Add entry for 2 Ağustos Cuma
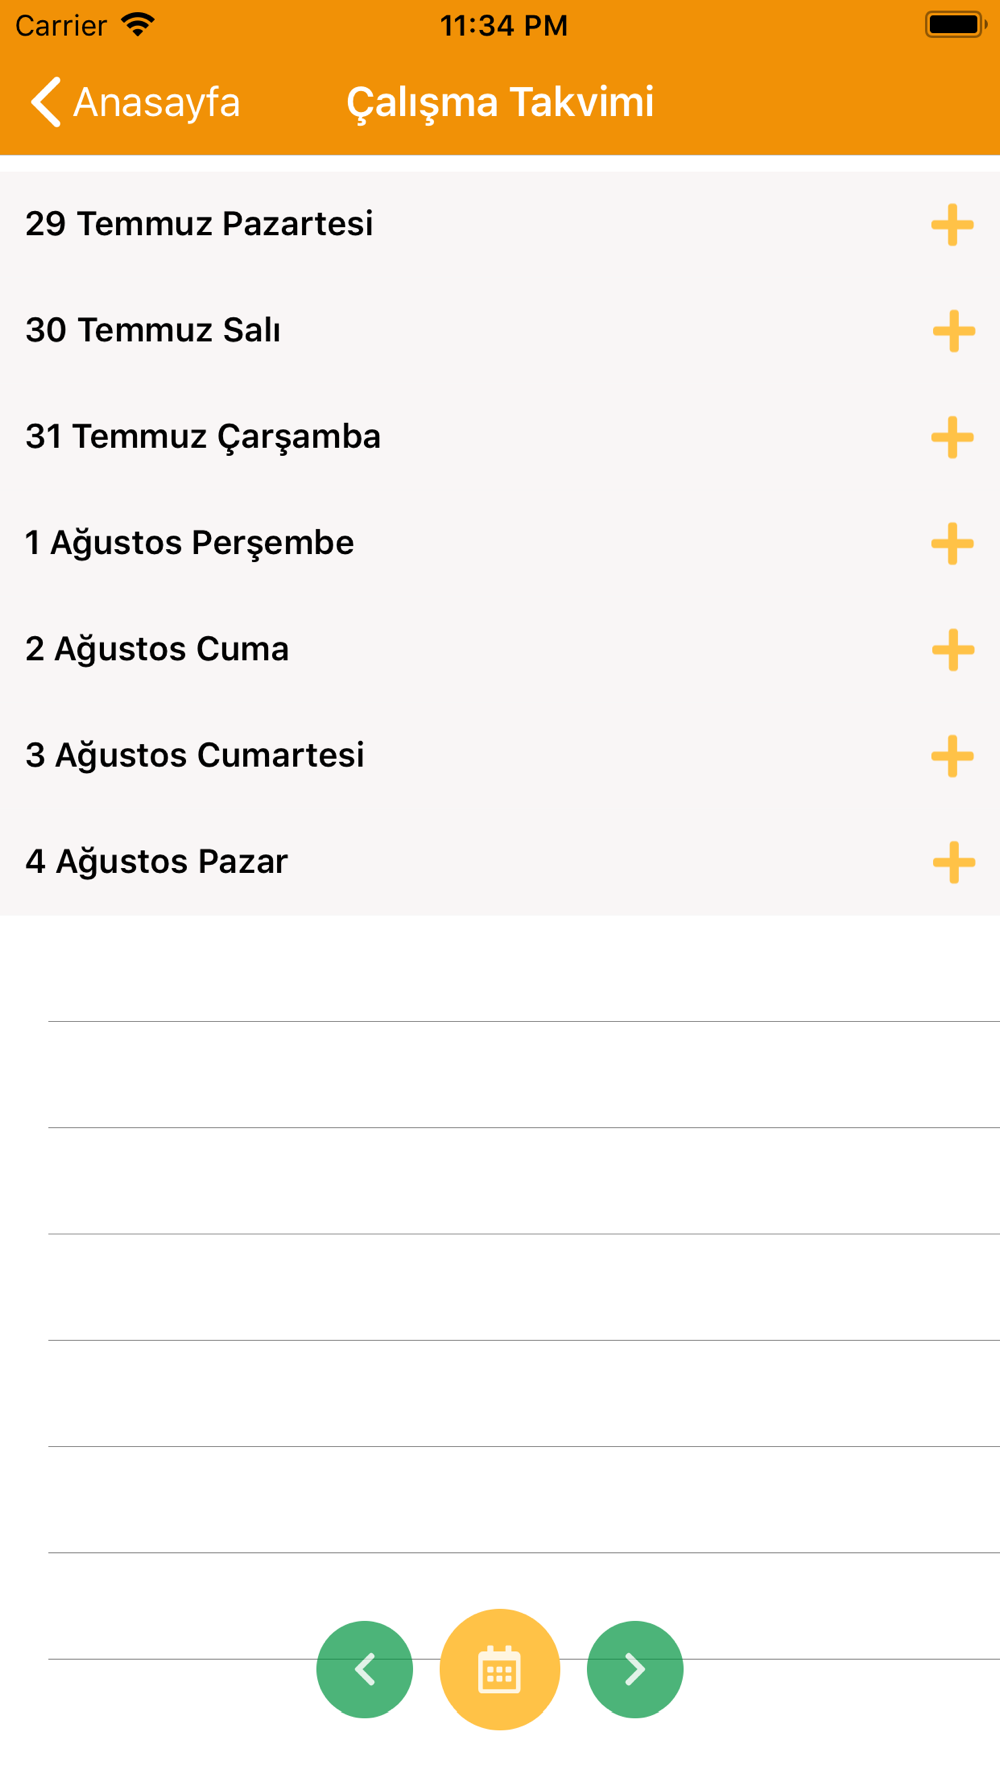Viewport: 1000px width, 1778px height. [x=952, y=649]
